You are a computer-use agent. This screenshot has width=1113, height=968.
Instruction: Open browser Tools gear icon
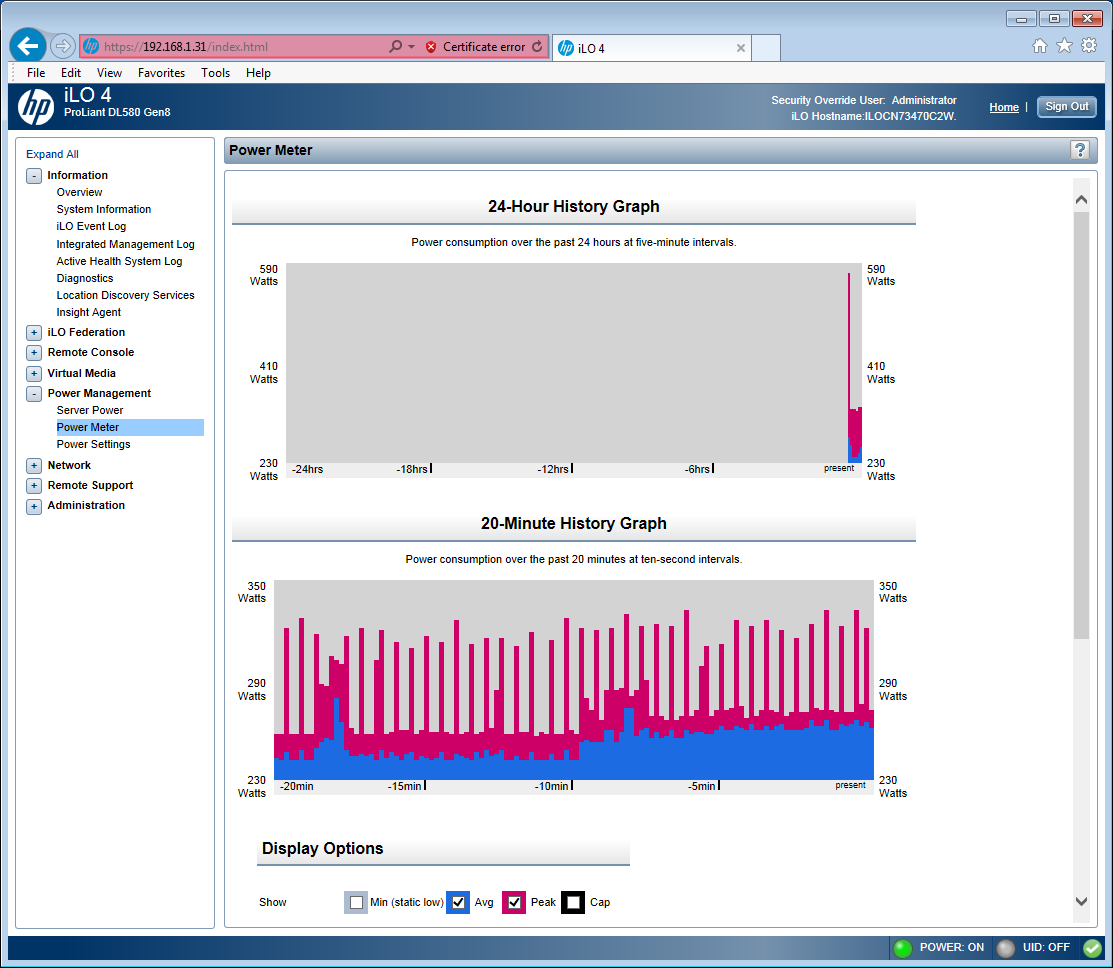[1089, 46]
